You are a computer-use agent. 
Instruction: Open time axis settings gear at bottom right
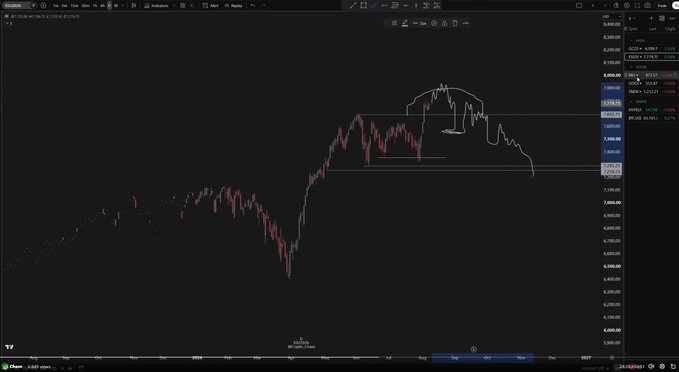(612, 358)
